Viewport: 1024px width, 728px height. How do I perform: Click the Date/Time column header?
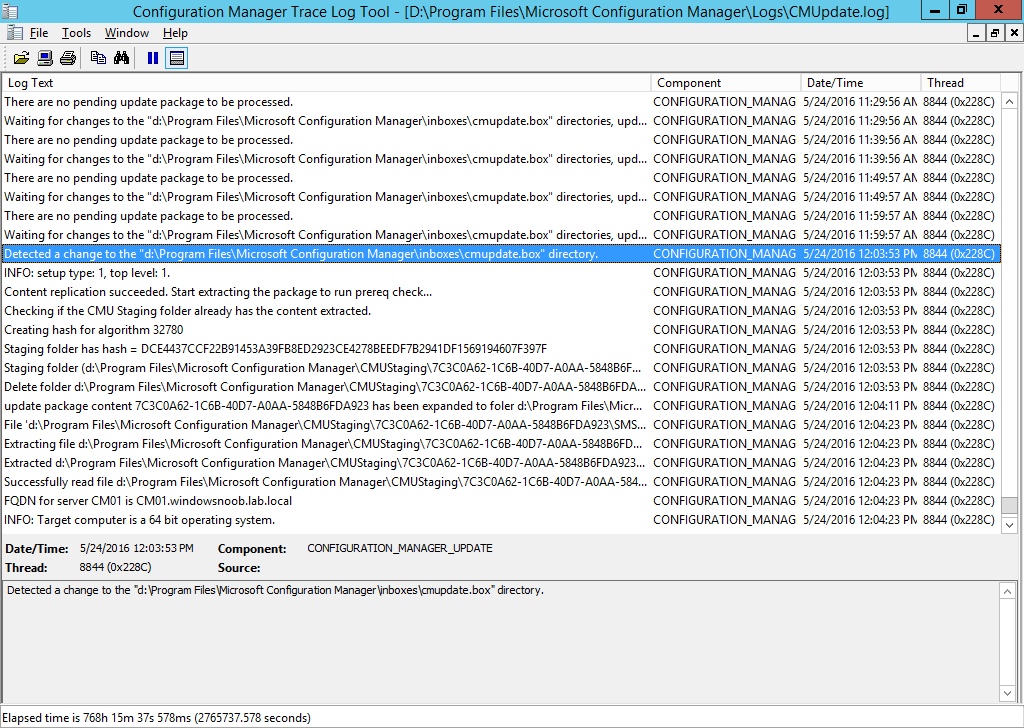861,83
